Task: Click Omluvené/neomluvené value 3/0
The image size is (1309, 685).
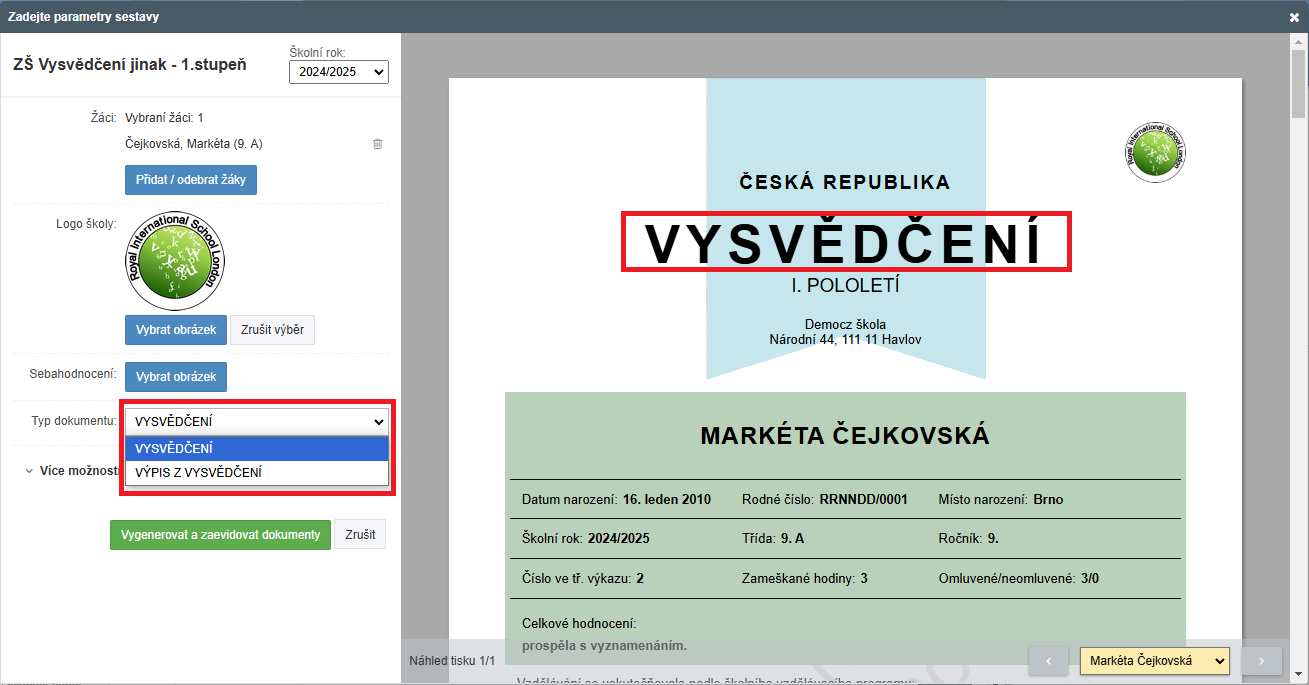Action: click(x=1090, y=578)
